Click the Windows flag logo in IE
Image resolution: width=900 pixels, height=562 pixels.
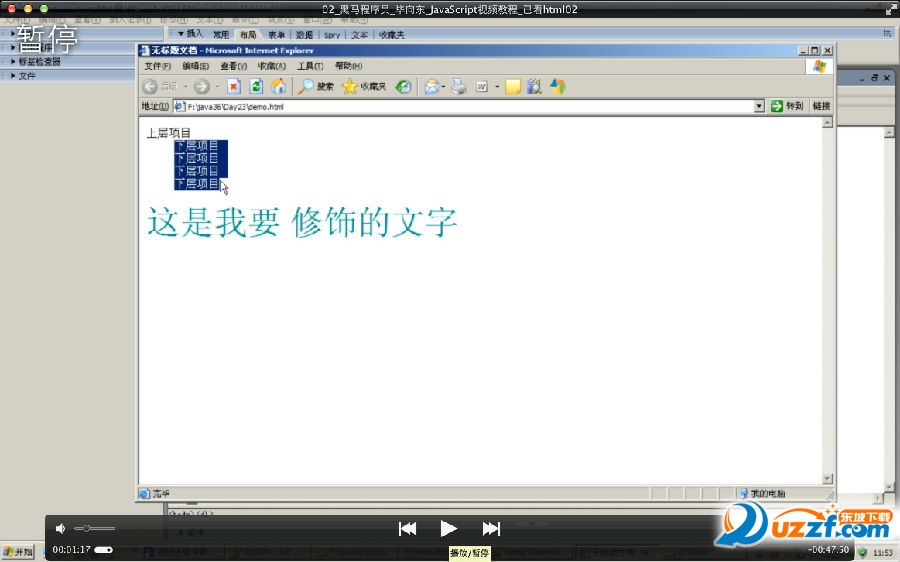pyautogui.click(x=820, y=67)
